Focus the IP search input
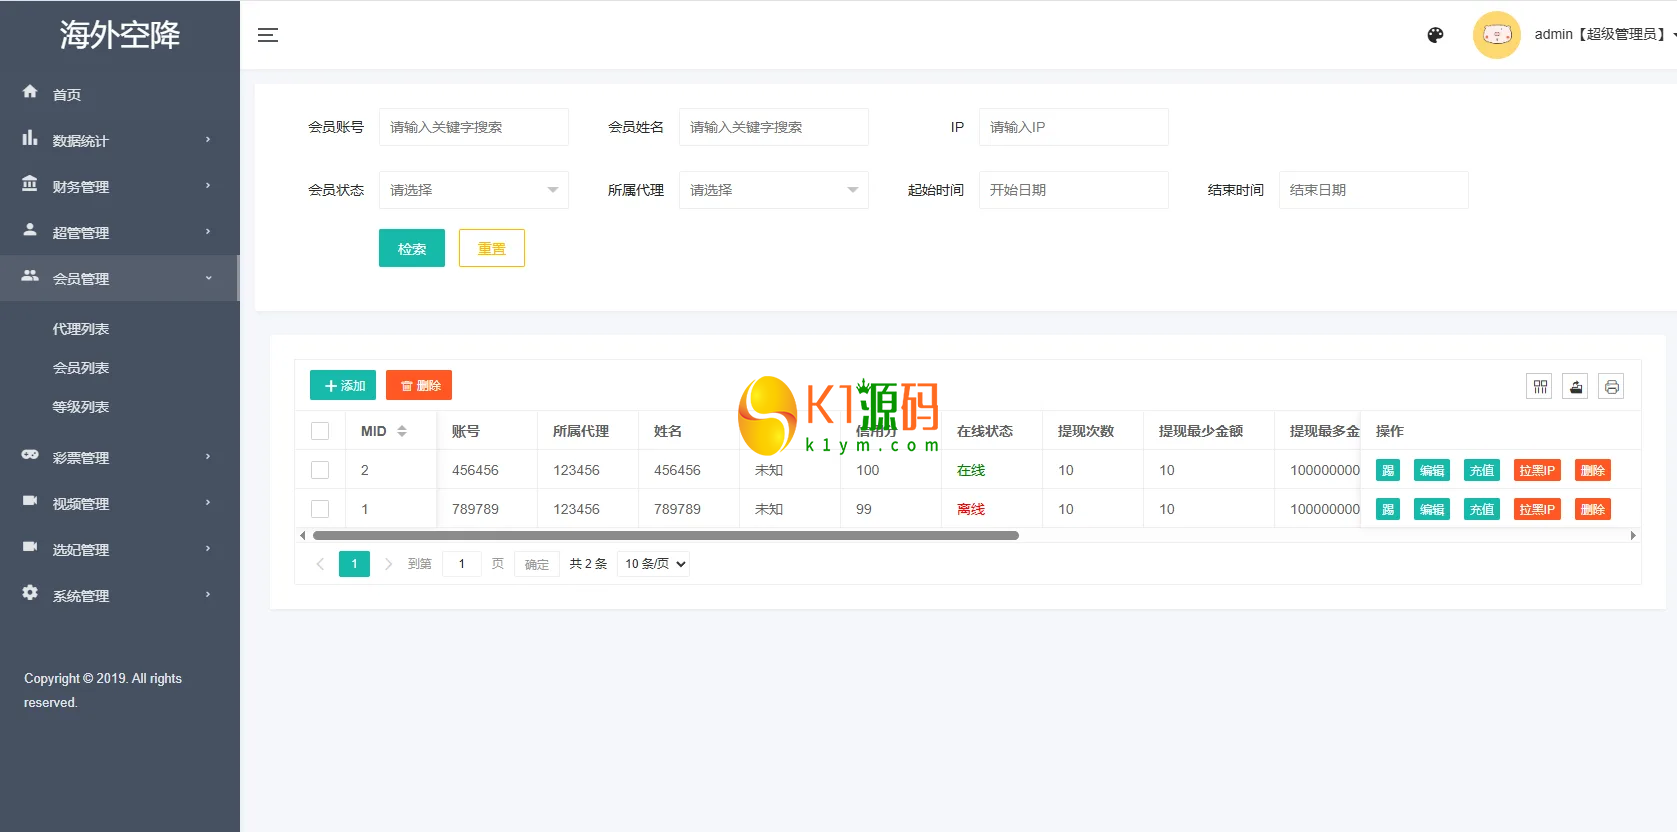The width and height of the screenshot is (1677, 832). pos(1074,127)
